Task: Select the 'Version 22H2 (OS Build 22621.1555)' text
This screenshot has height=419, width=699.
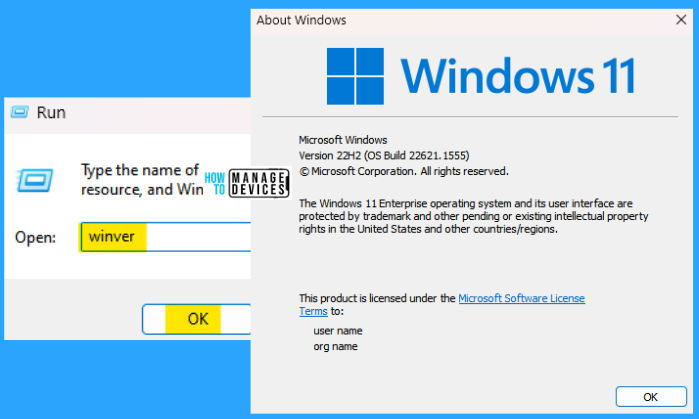Action: coord(384,156)
